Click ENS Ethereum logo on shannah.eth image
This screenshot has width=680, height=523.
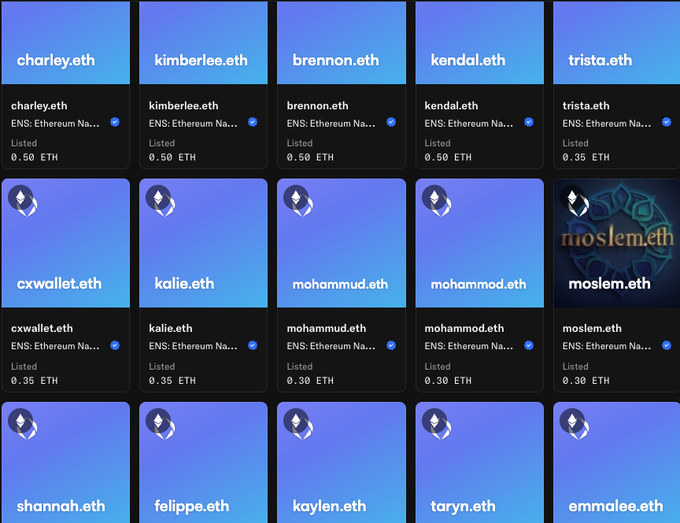[23, 424]
